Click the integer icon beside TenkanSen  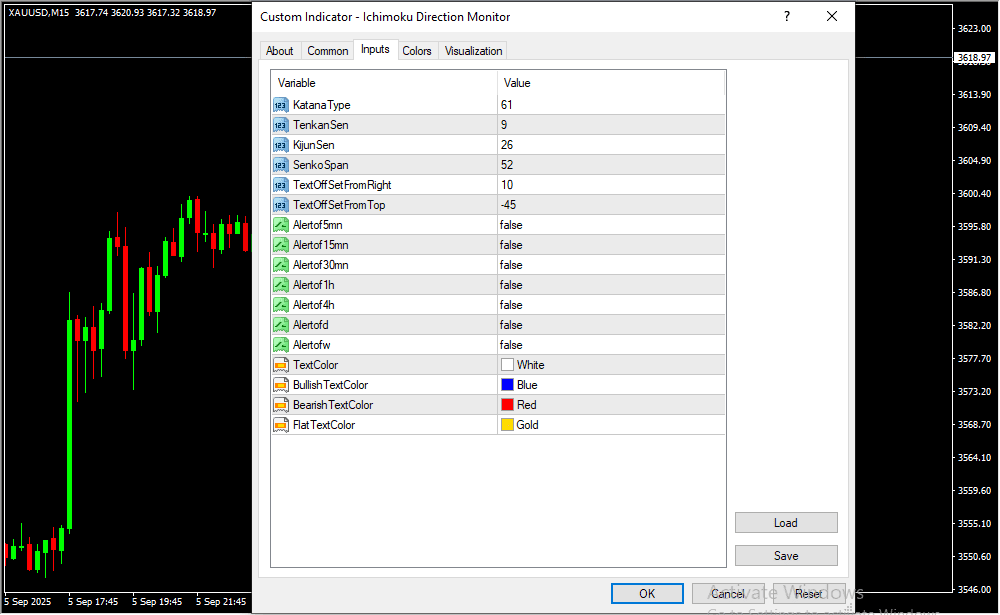click(280, 125)
